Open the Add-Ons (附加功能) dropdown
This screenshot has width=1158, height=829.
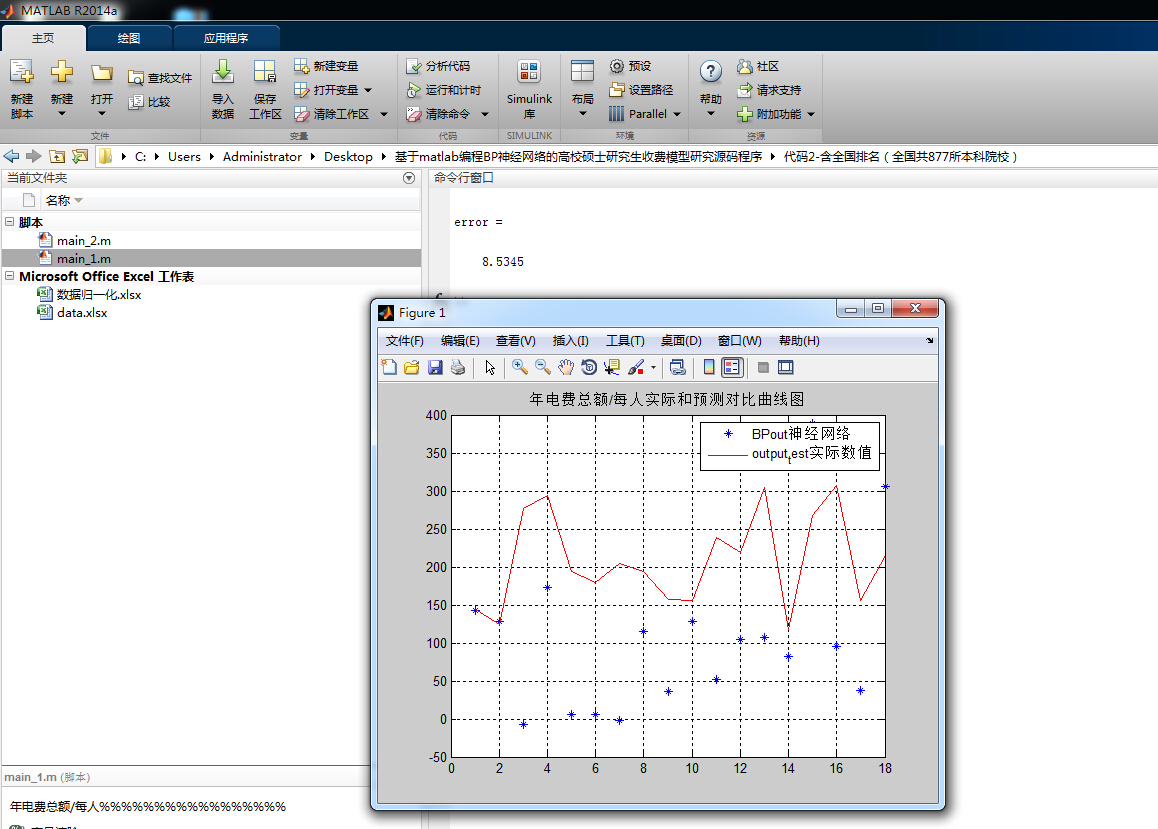coord(811,114)
